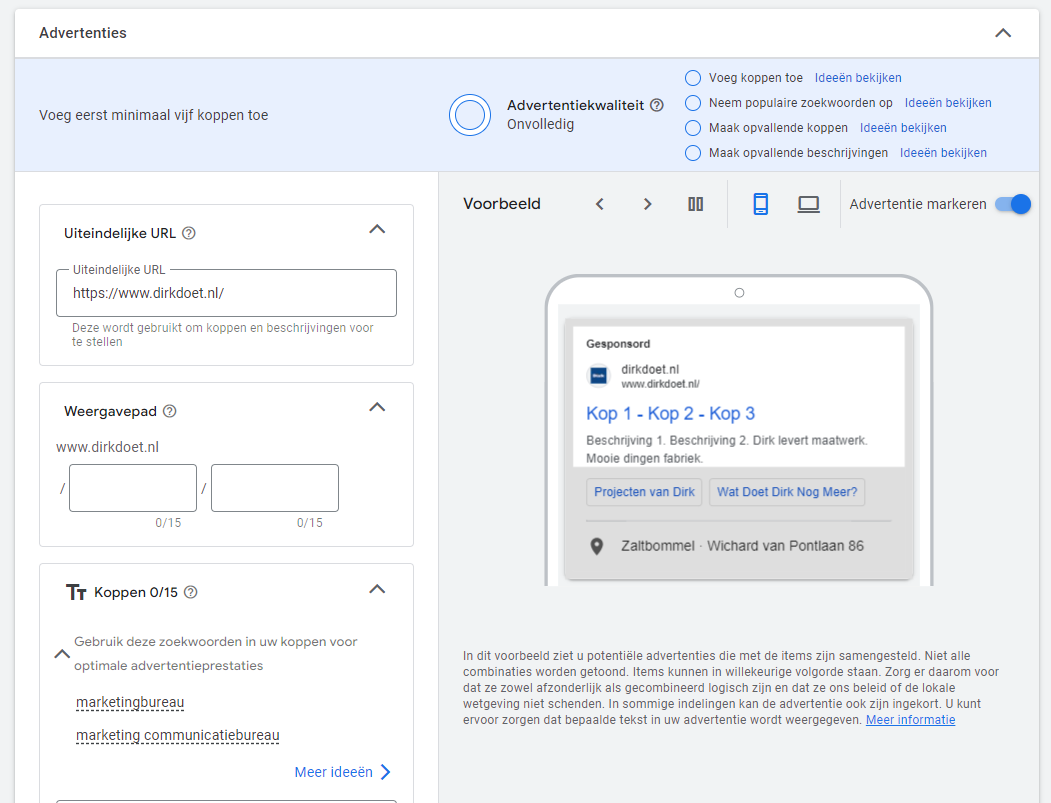Open the 'Meer ideeën' link

click(342, 772)
